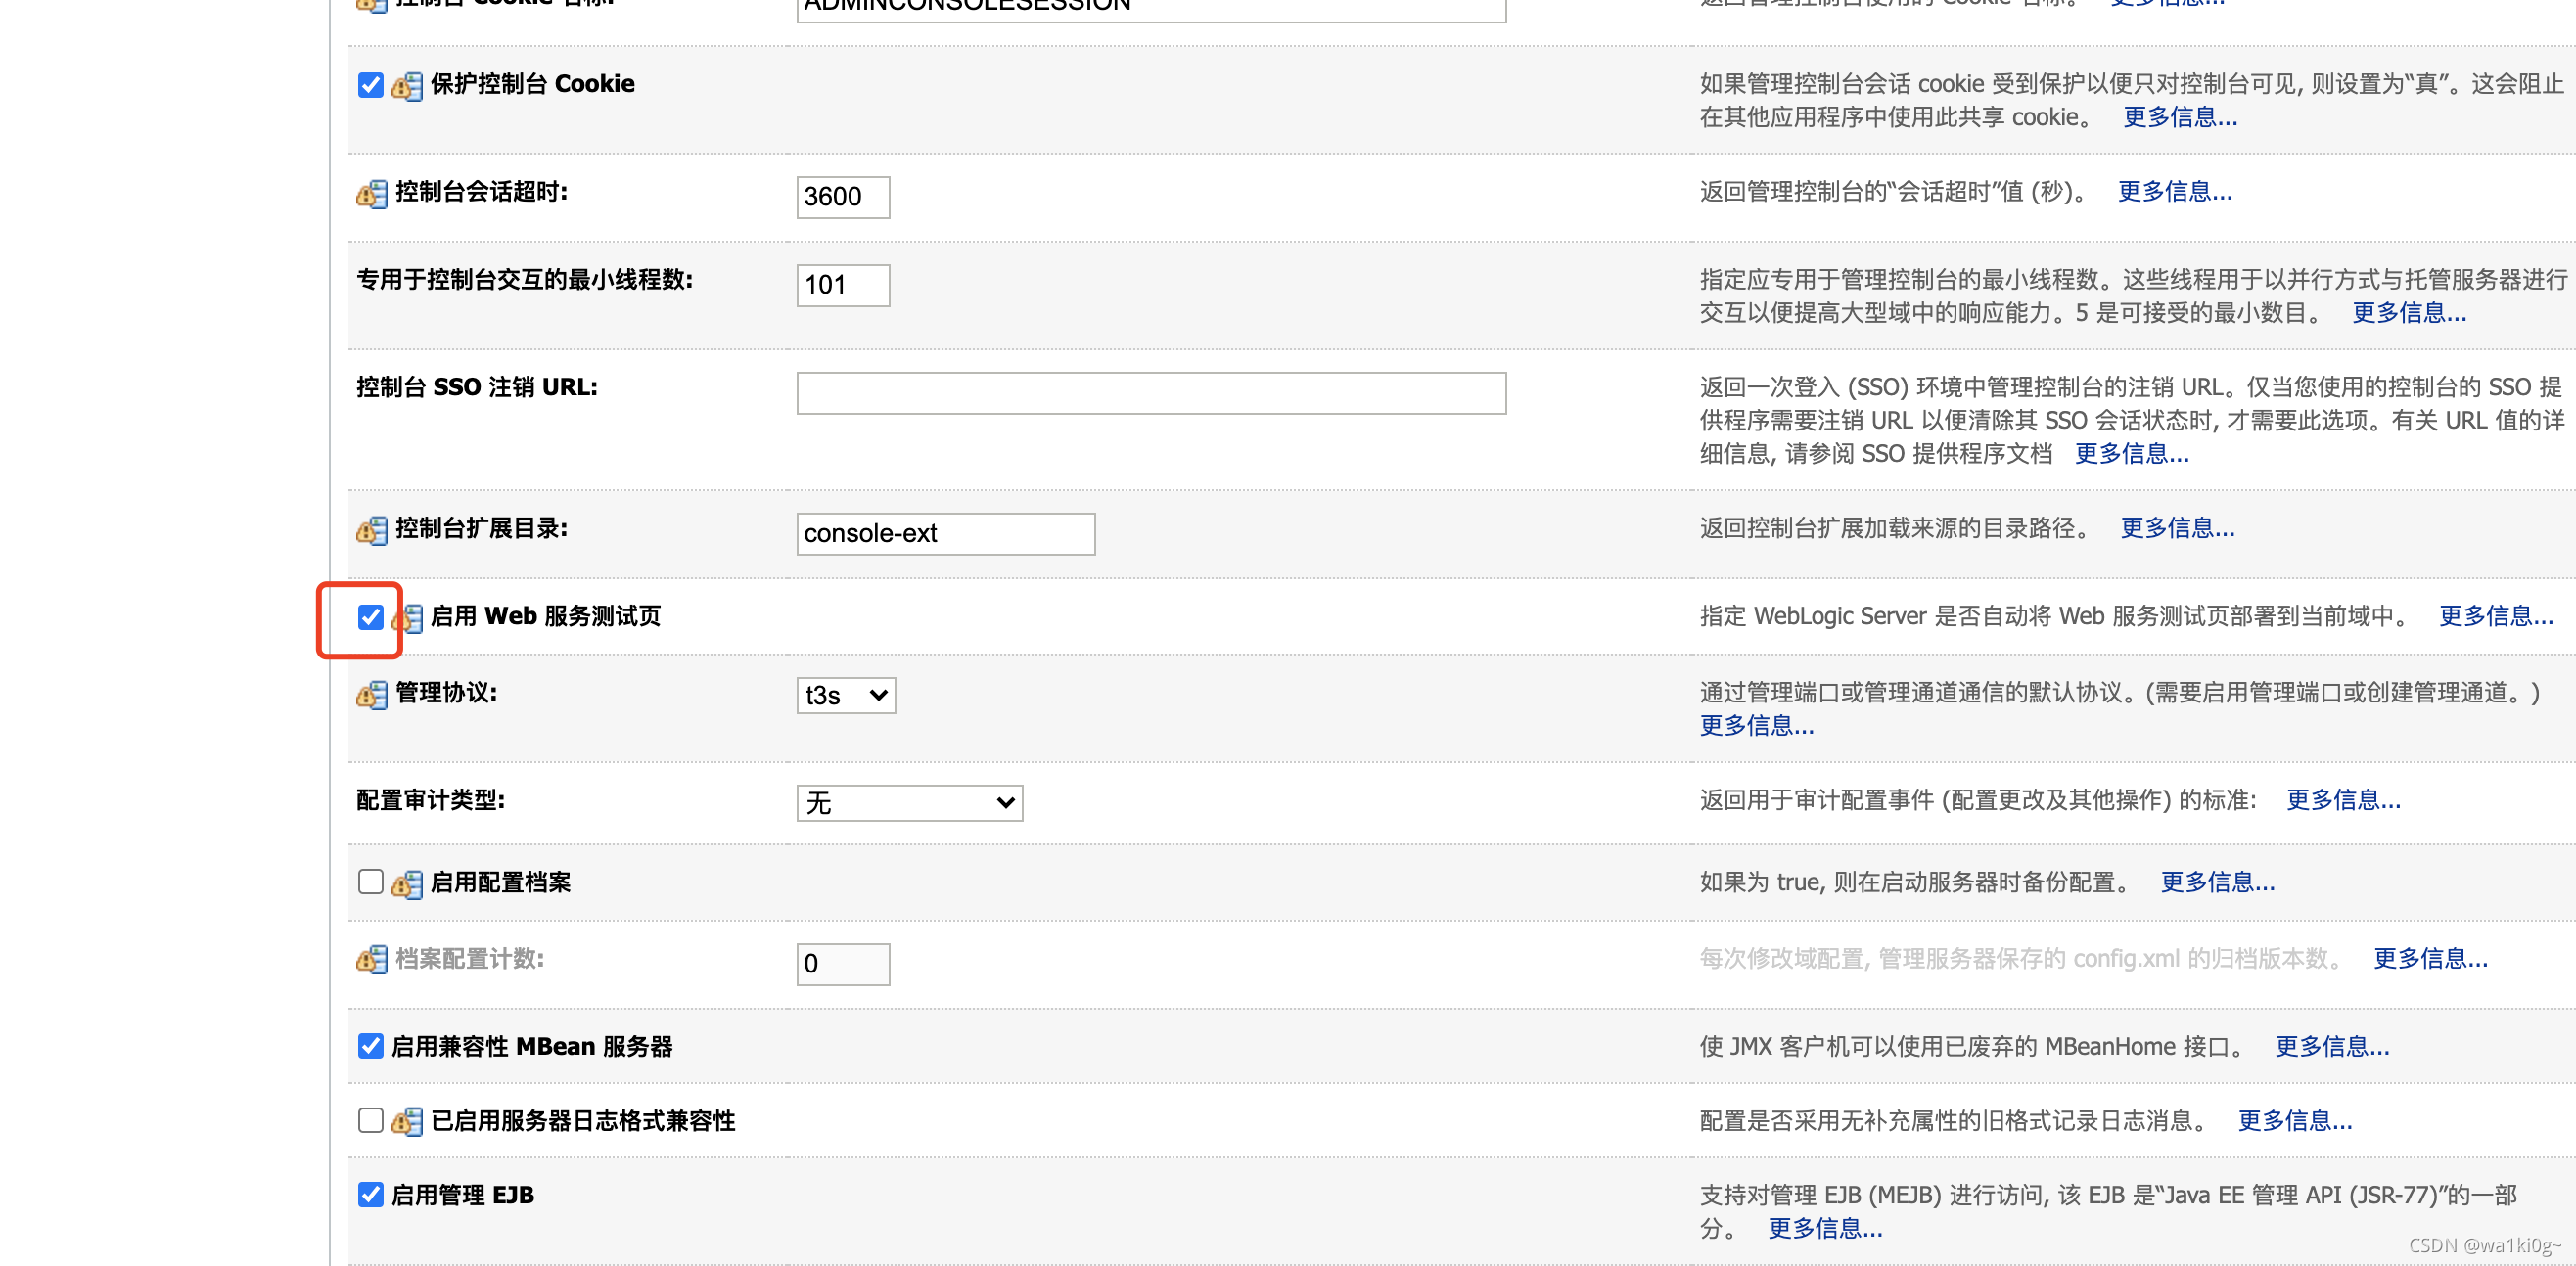Open 更多信息 link for SSO 注销 URL

point(2132,454)
